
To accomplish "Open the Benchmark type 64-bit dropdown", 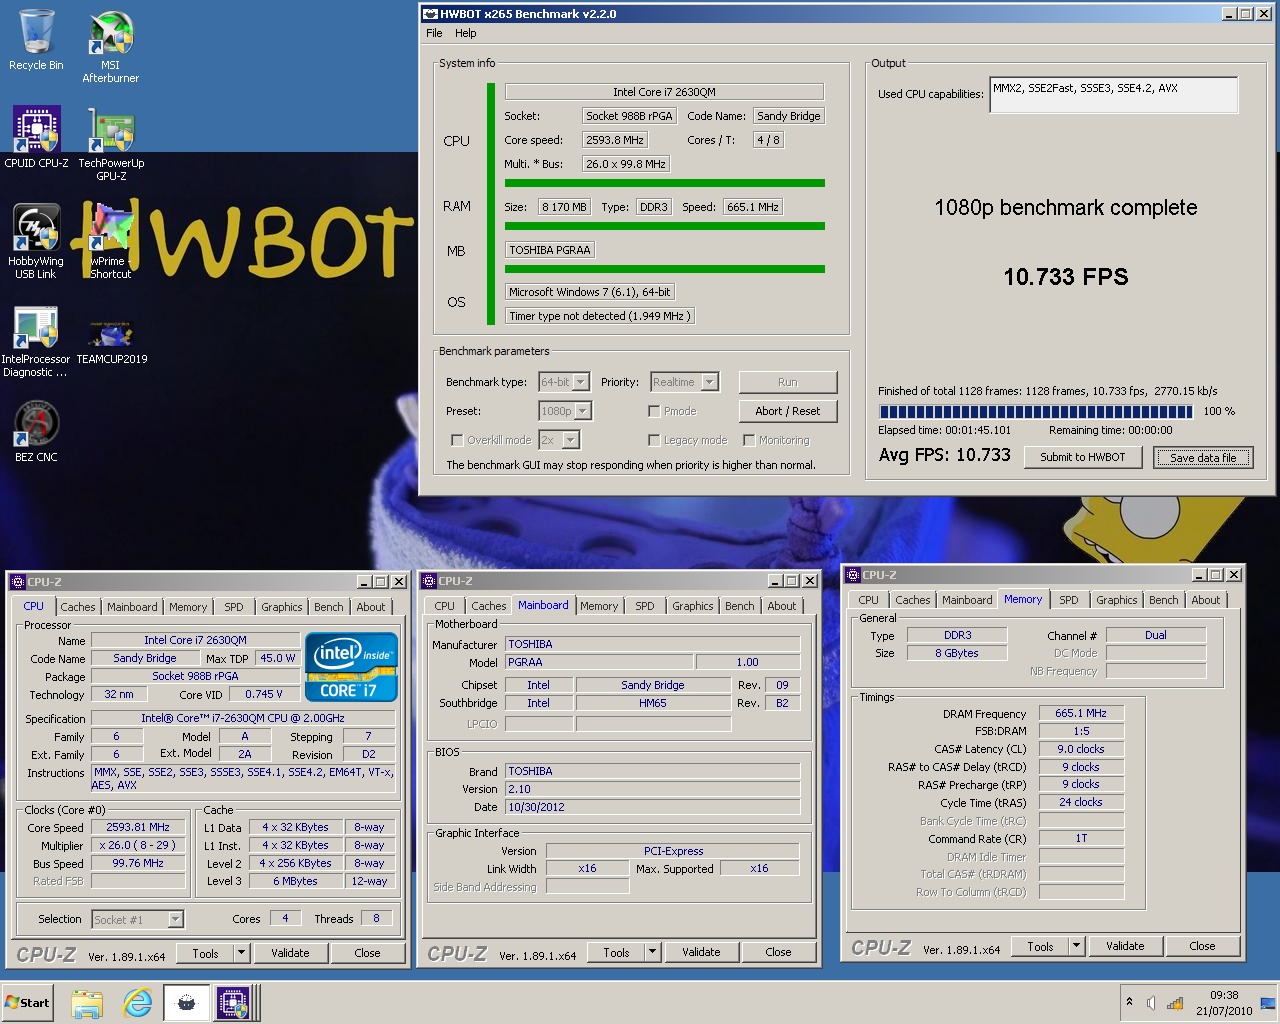I will coord(582,382).
